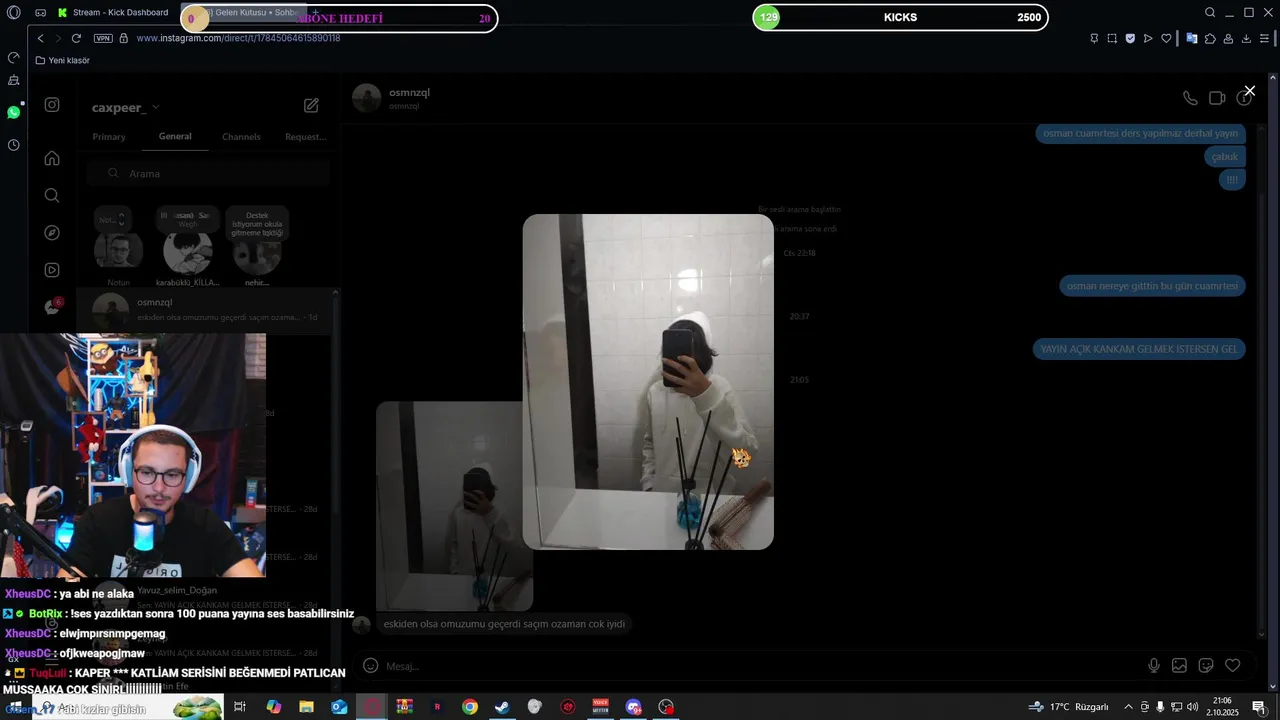Open the browser downloads icon
1280x720 pixels.
(x=1246, y=38)
